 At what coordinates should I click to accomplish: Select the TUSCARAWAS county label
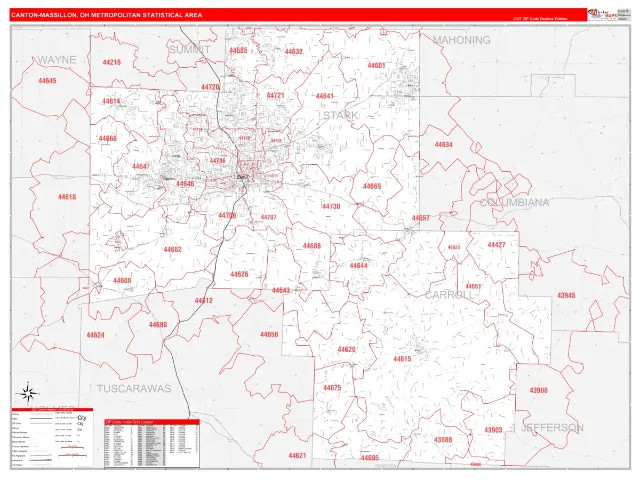tap(134, 388)
